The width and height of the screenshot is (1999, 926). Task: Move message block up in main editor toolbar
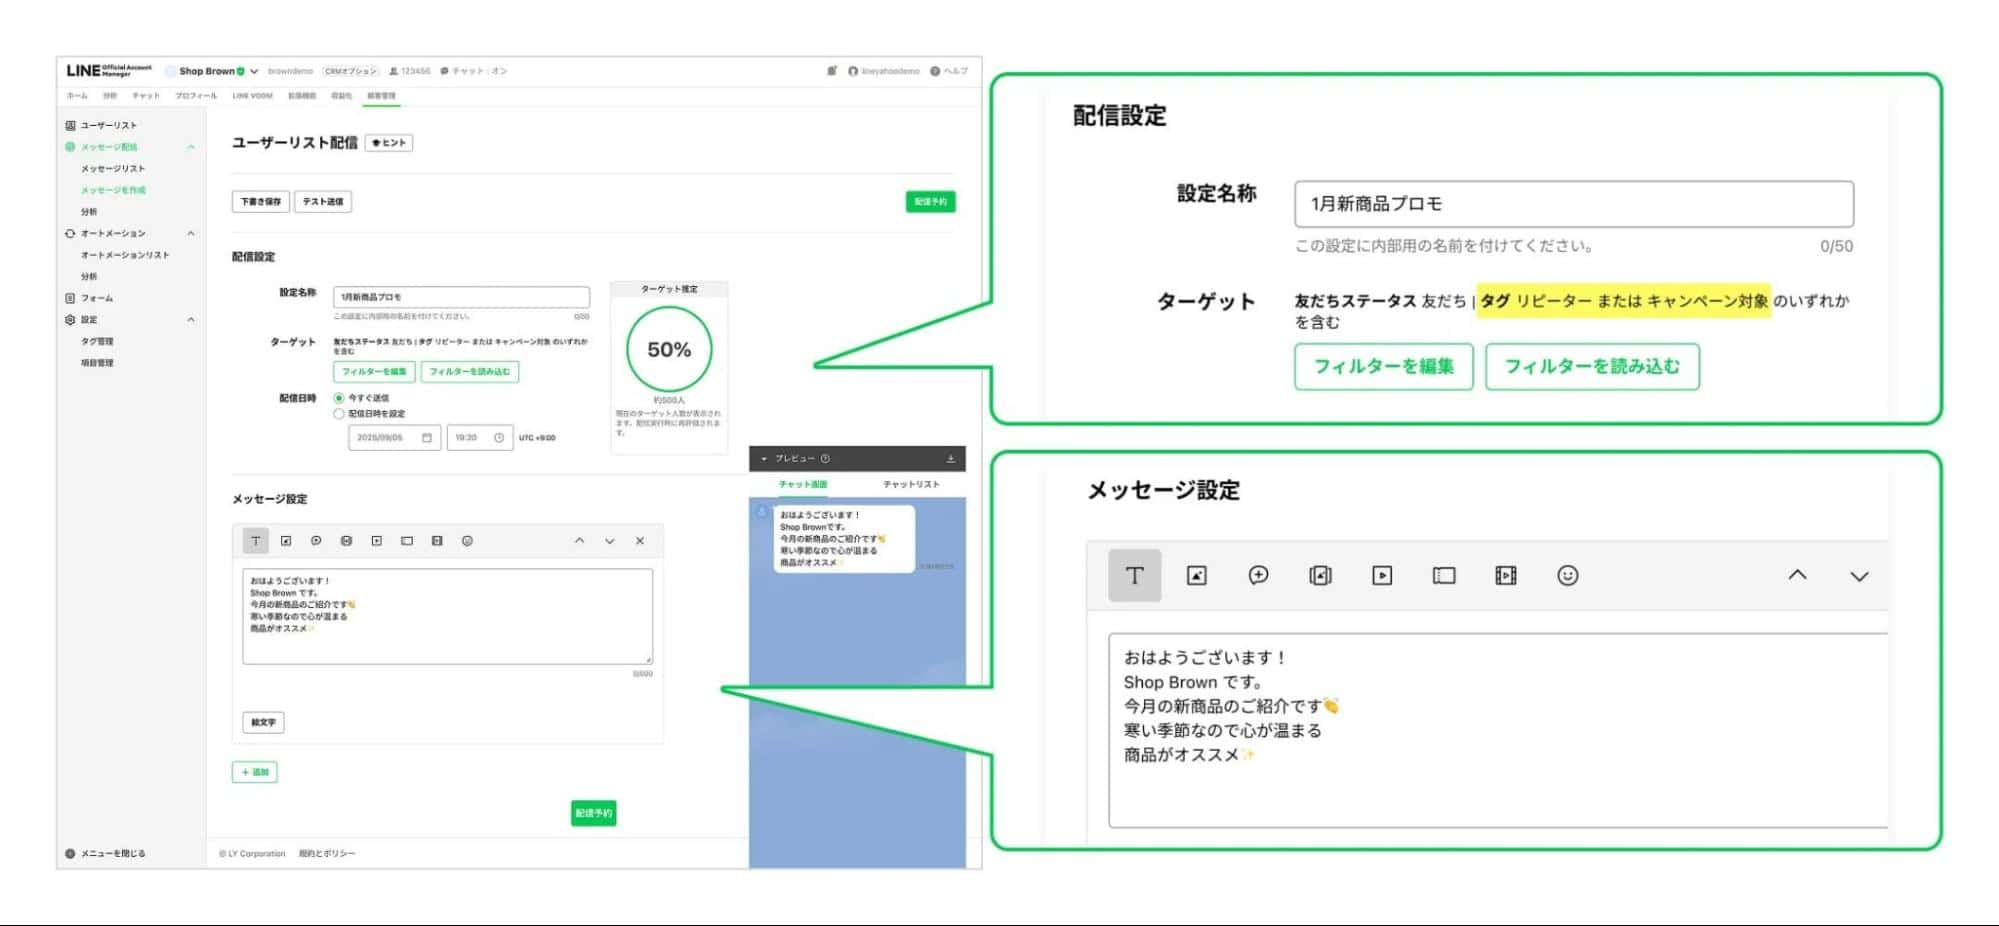(x=579, y=541)
